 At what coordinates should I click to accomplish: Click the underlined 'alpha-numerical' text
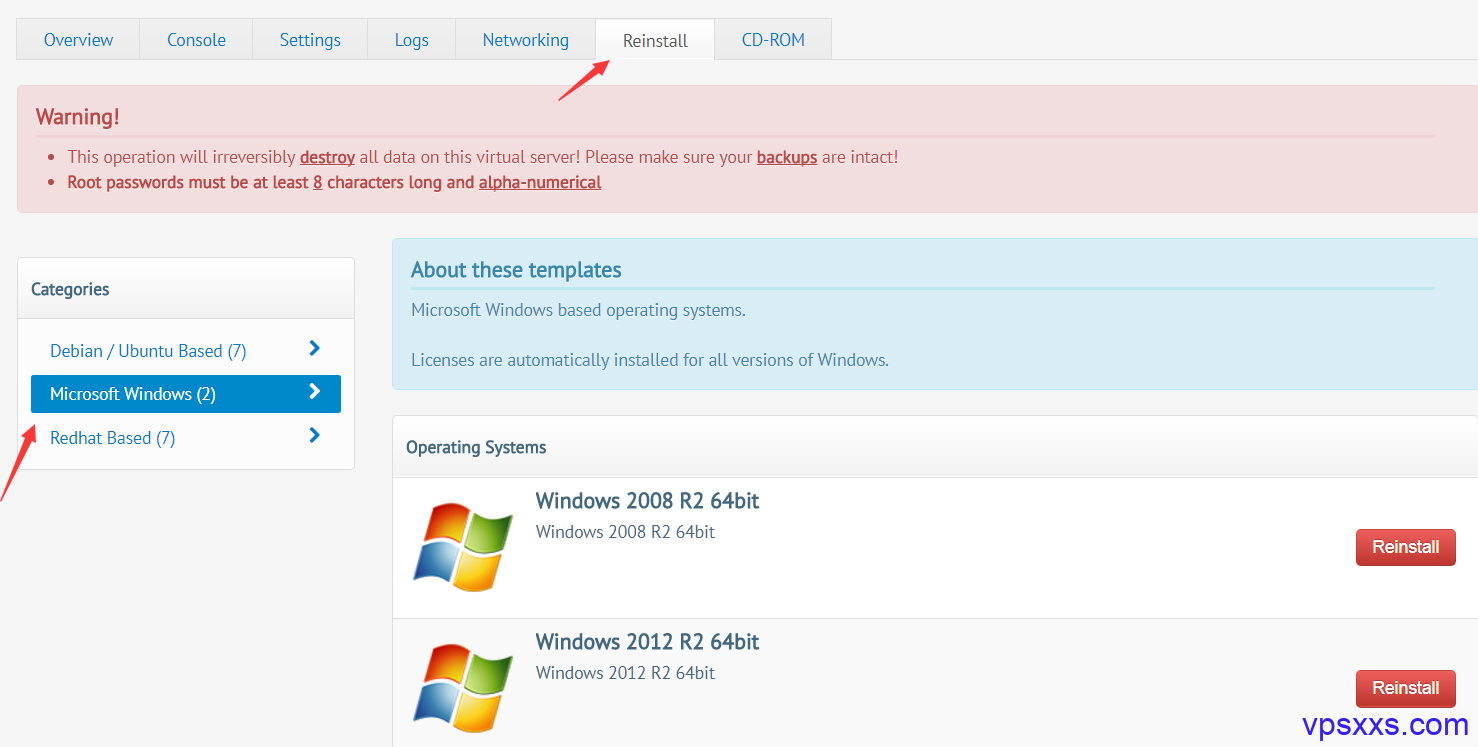click(540, 182)
